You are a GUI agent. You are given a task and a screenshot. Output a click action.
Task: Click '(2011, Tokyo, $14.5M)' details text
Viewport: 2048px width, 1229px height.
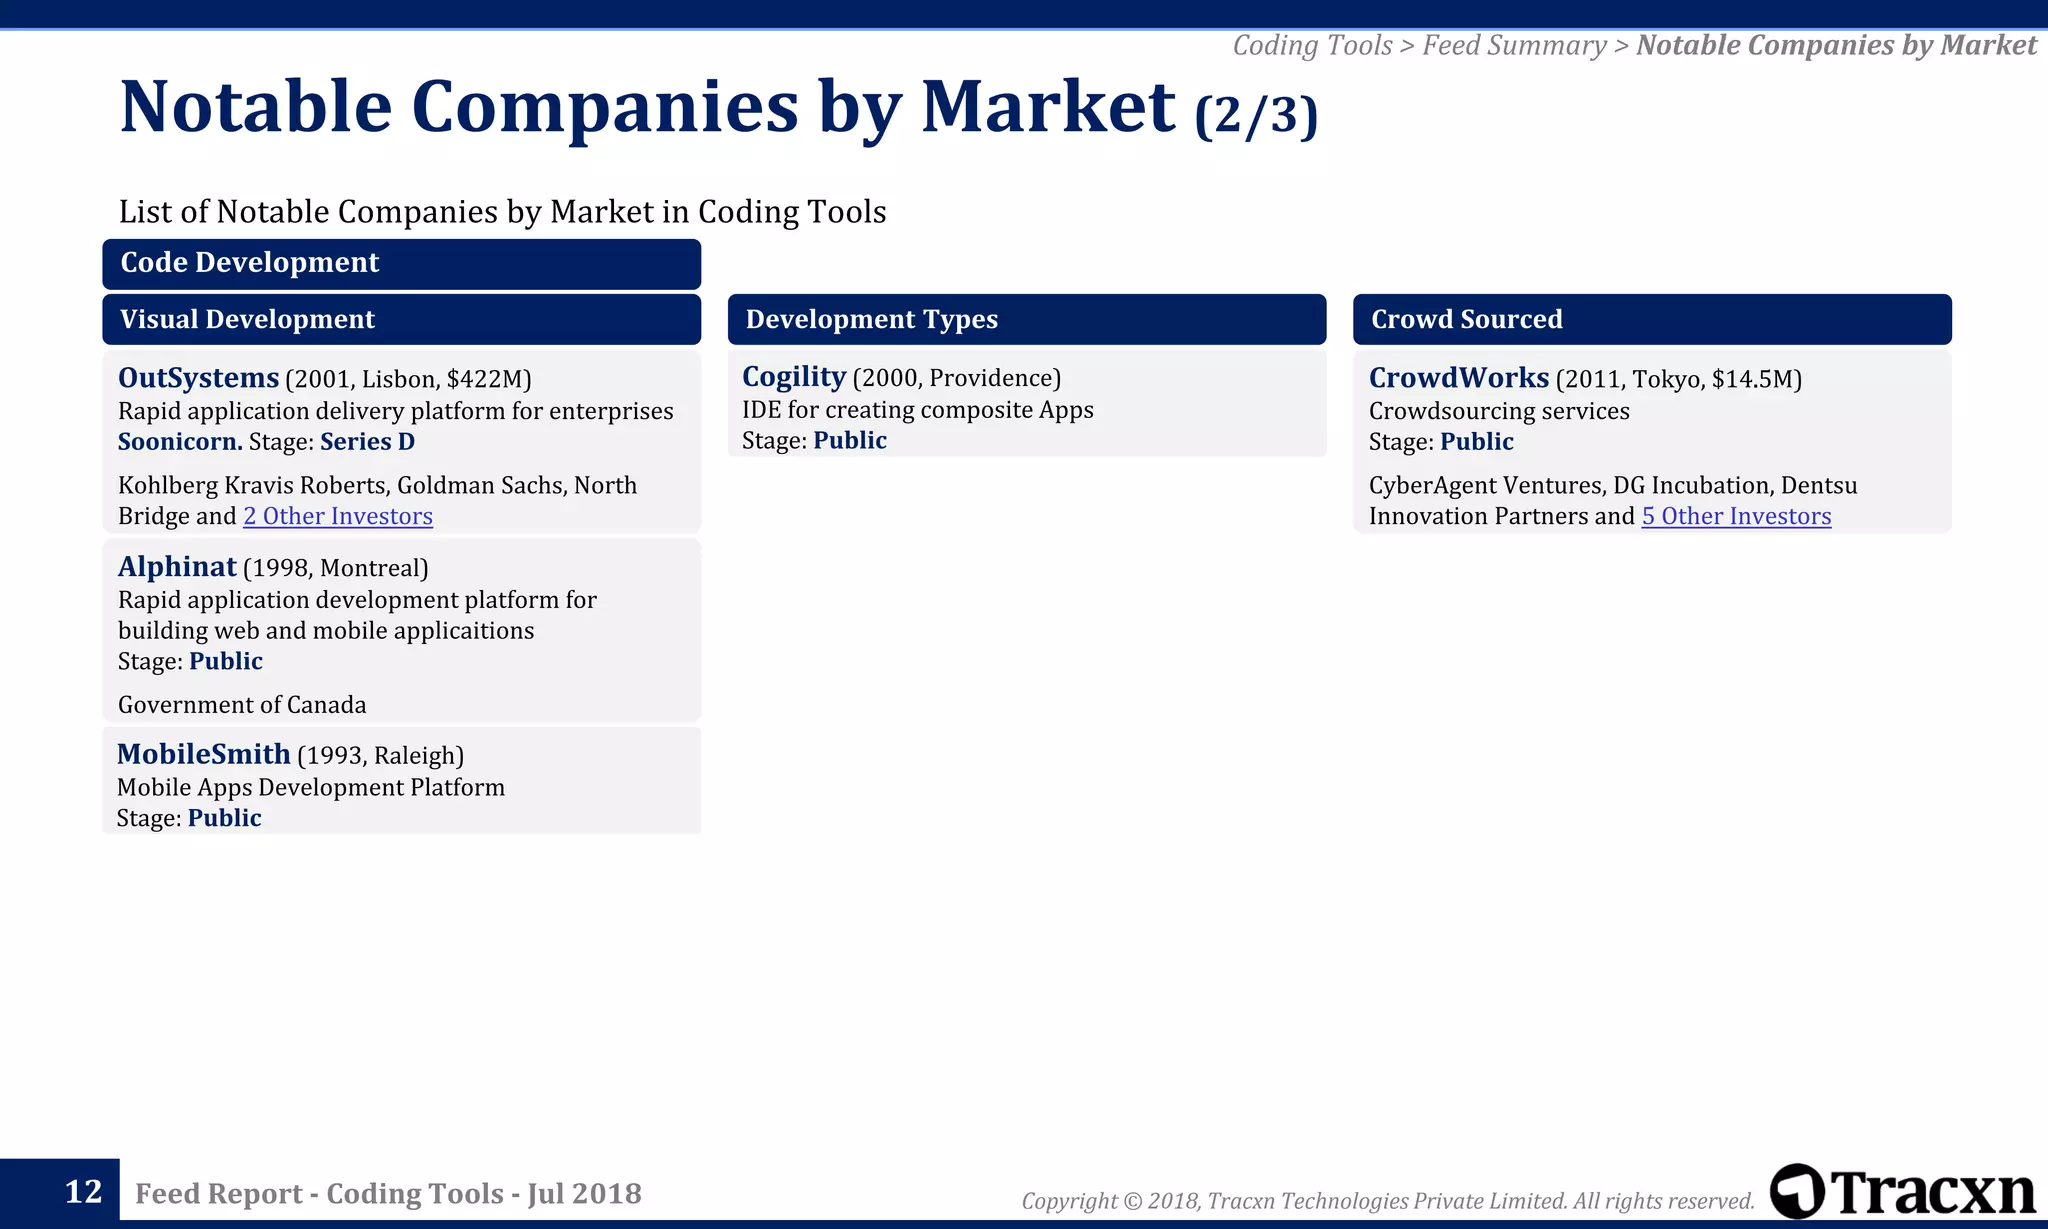1679,379
